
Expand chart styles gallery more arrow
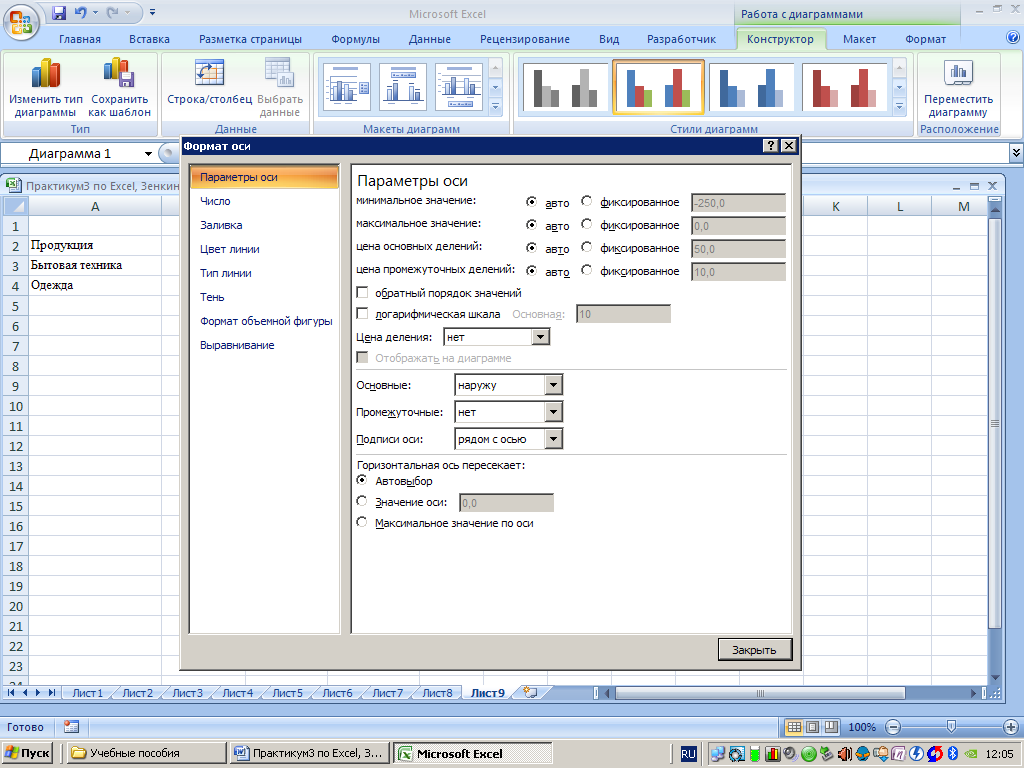[899, 106]
